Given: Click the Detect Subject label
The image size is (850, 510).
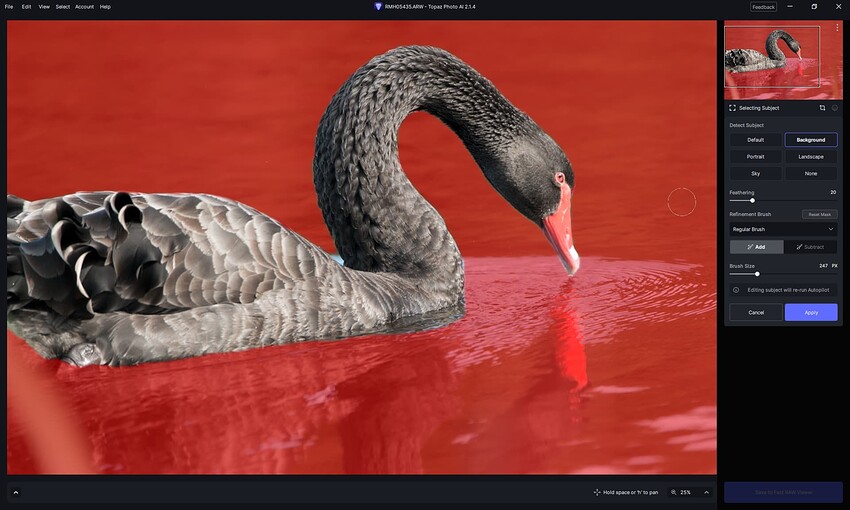Looking at the screenshot, I should (x=746, y=125).
